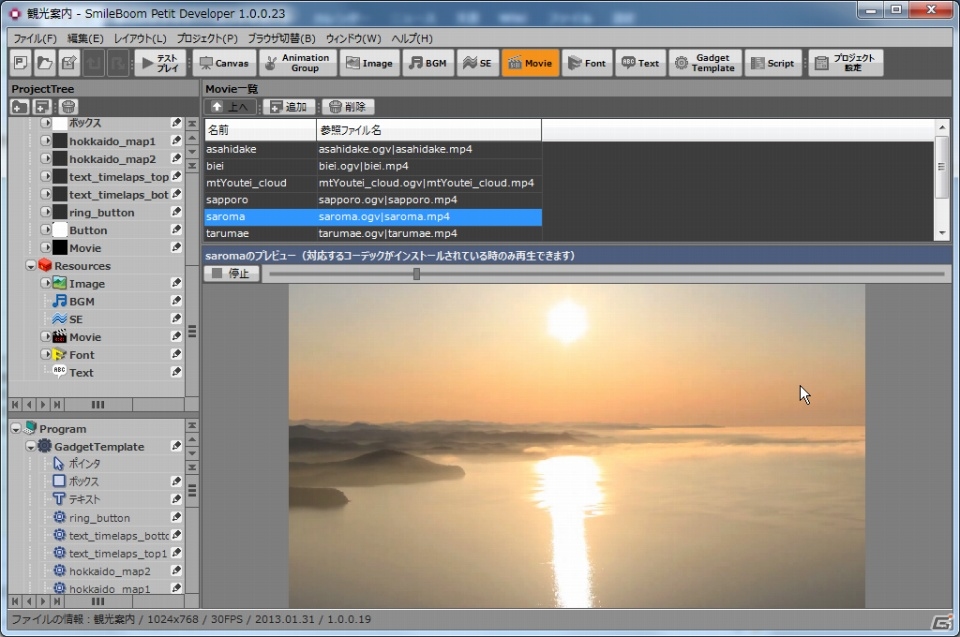
Task: Click the 上へ move-up button
Action: [230, 107]
